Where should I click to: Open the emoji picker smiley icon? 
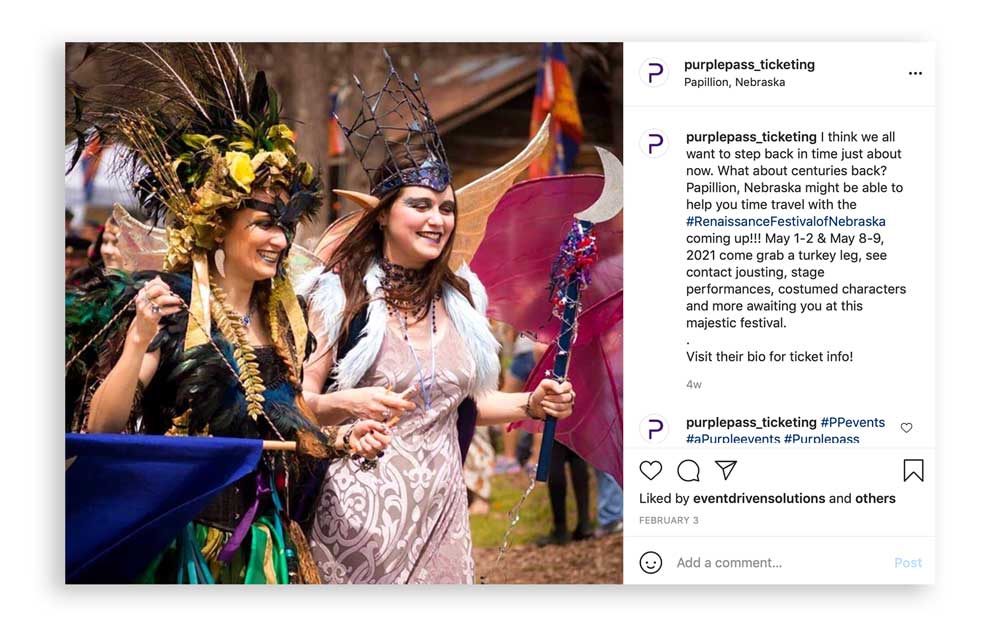(651, 562)
